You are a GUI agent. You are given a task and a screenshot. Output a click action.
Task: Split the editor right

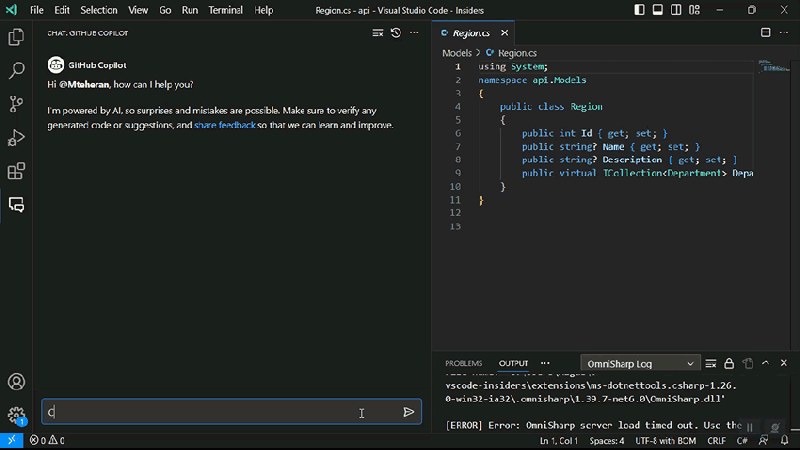point(766,33)
